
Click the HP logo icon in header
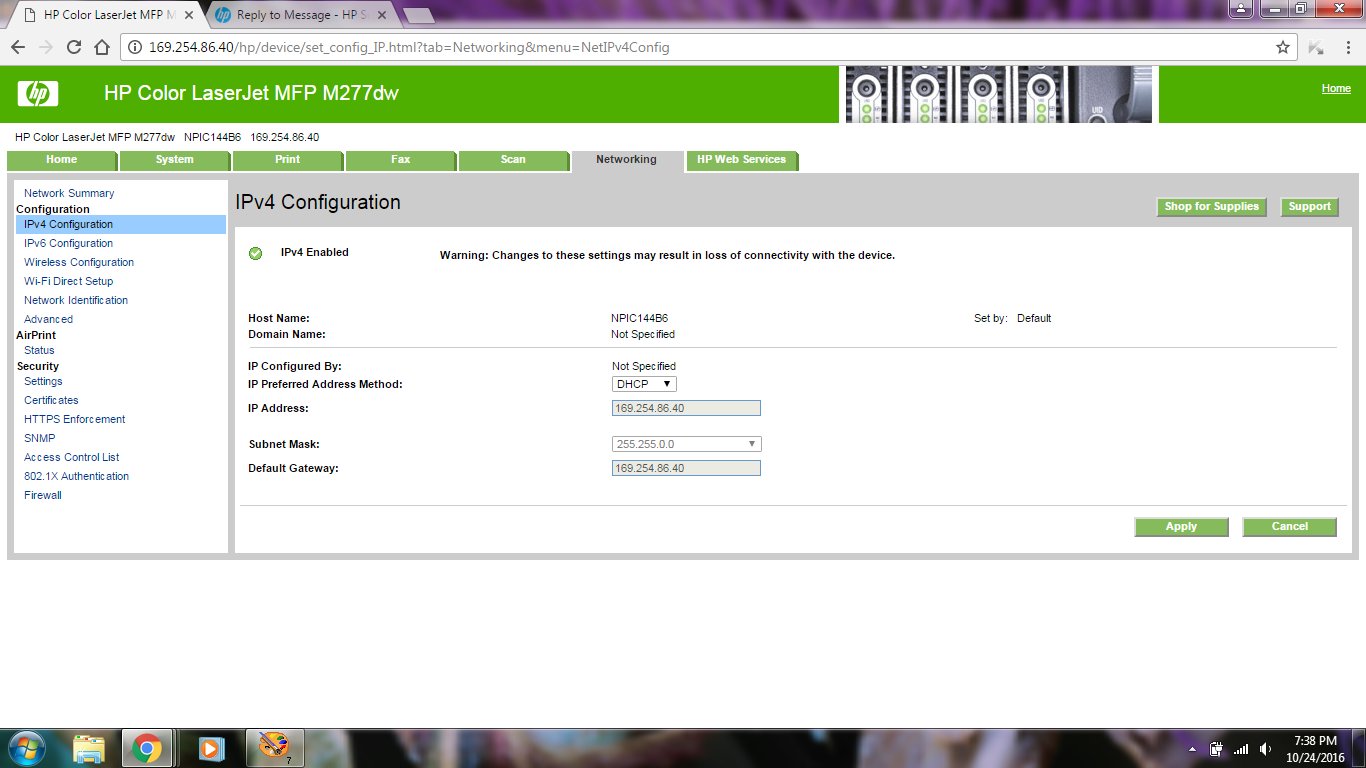pyautogui.click(x=38, y=94)
